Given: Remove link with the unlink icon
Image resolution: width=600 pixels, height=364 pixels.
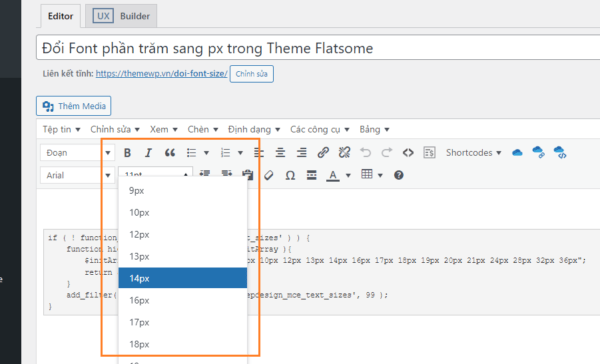Looking at the screenshot, I should click(344, 153).
